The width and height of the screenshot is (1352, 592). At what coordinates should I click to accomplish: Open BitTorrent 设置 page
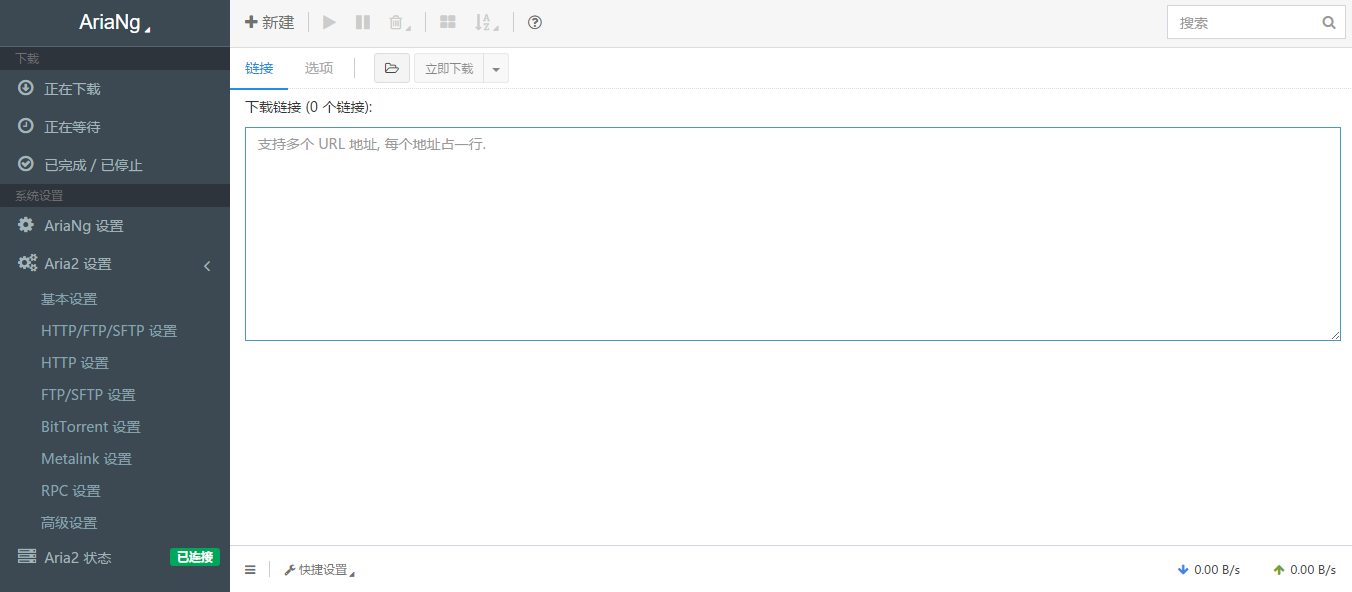(91, 427)
